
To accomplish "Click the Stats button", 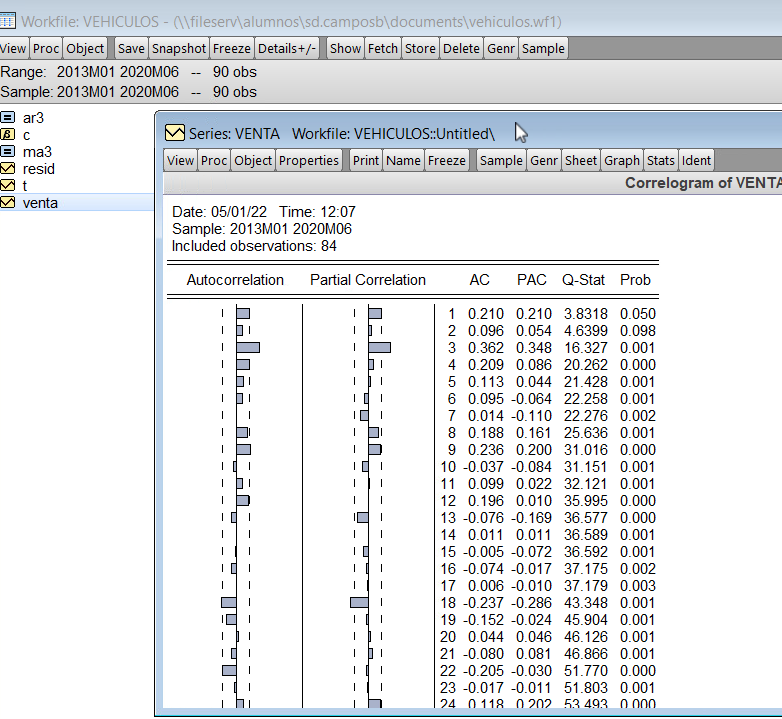I will (660, 160).
